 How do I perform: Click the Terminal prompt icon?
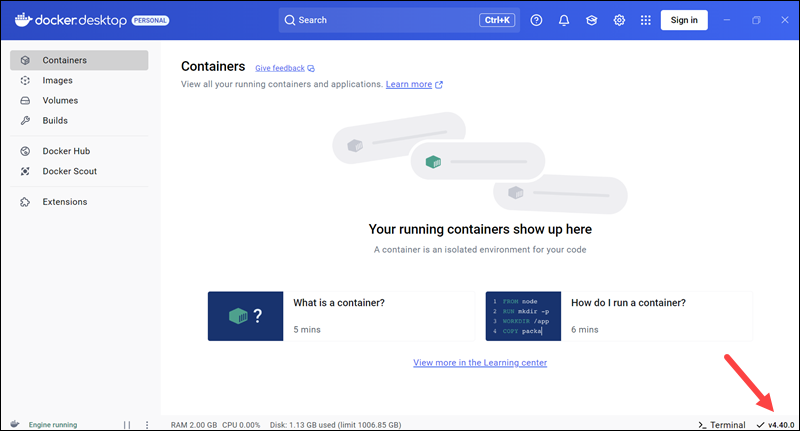point(703,425)
